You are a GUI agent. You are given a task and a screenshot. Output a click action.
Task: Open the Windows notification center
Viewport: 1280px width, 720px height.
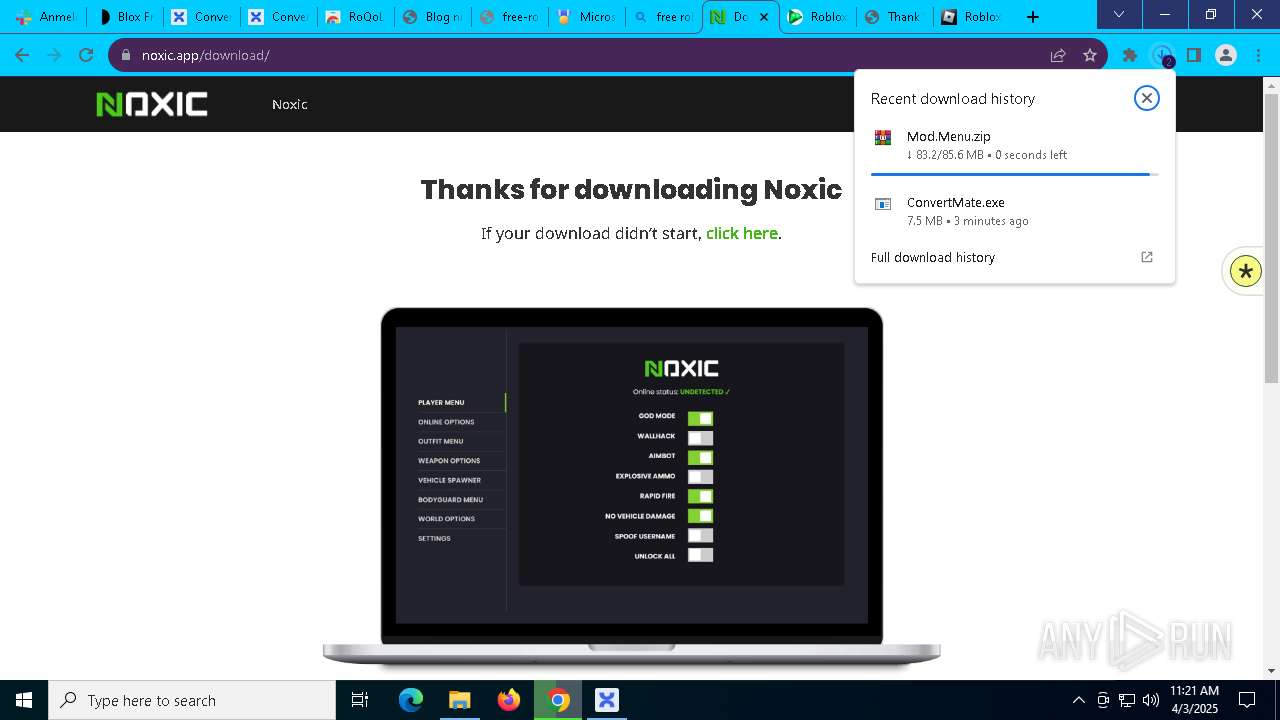click(x=1247, y=700)
